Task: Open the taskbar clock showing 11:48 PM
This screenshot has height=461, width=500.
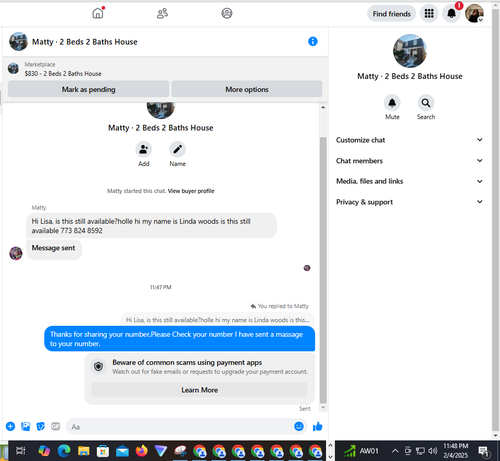Action: point(455,451)
